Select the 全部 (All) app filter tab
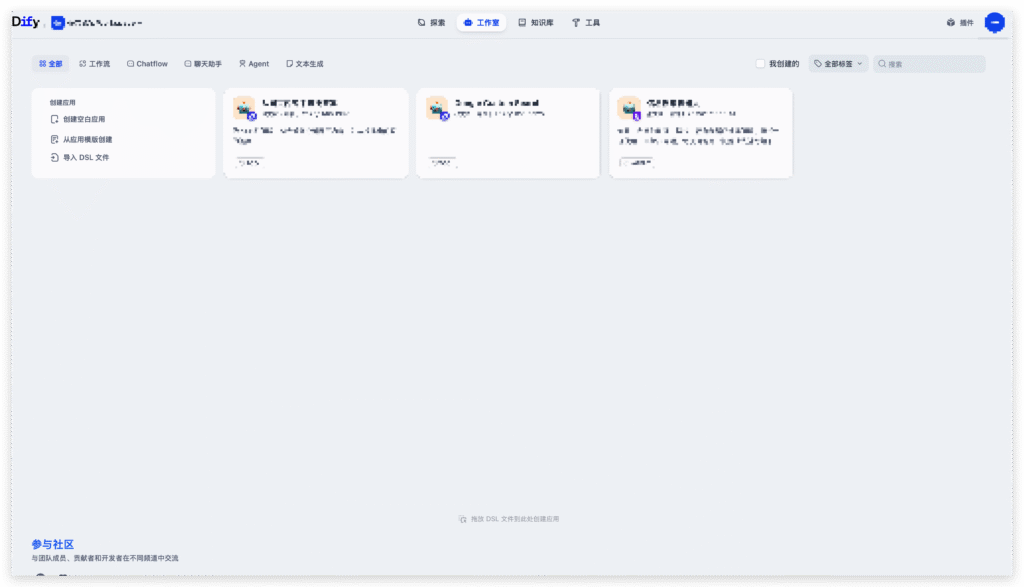 pyautogui.click(x=50, y=64)
